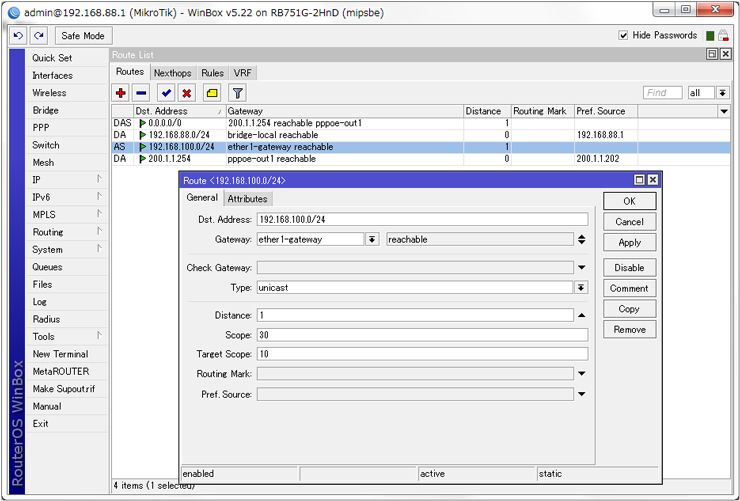Close the Route List panel

726,54
